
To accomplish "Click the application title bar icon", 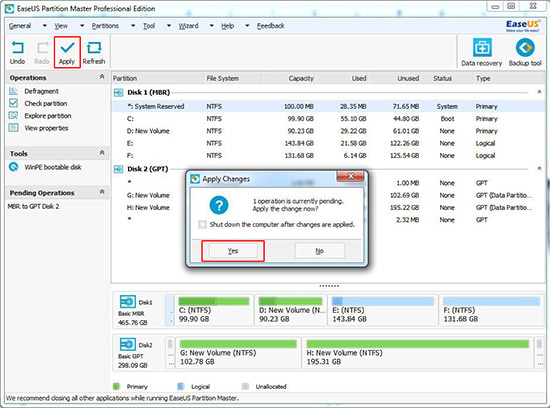I will (x=9, y=8).
